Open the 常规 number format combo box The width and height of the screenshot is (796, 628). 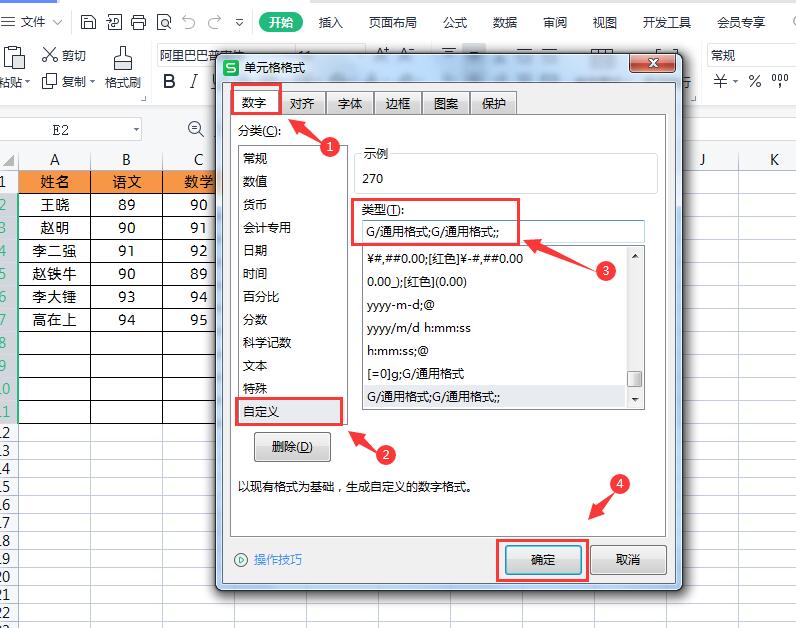[x=751, y=55]
